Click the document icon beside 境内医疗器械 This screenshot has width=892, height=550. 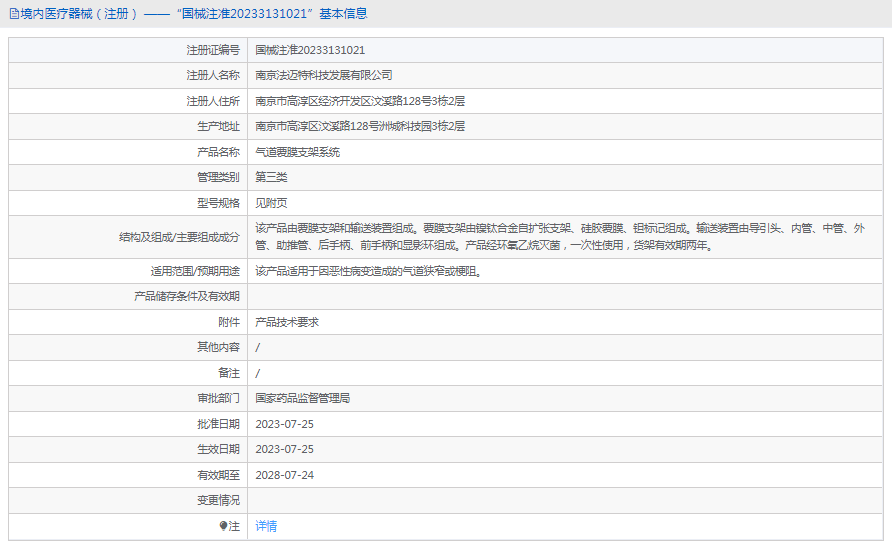(14, 14)
